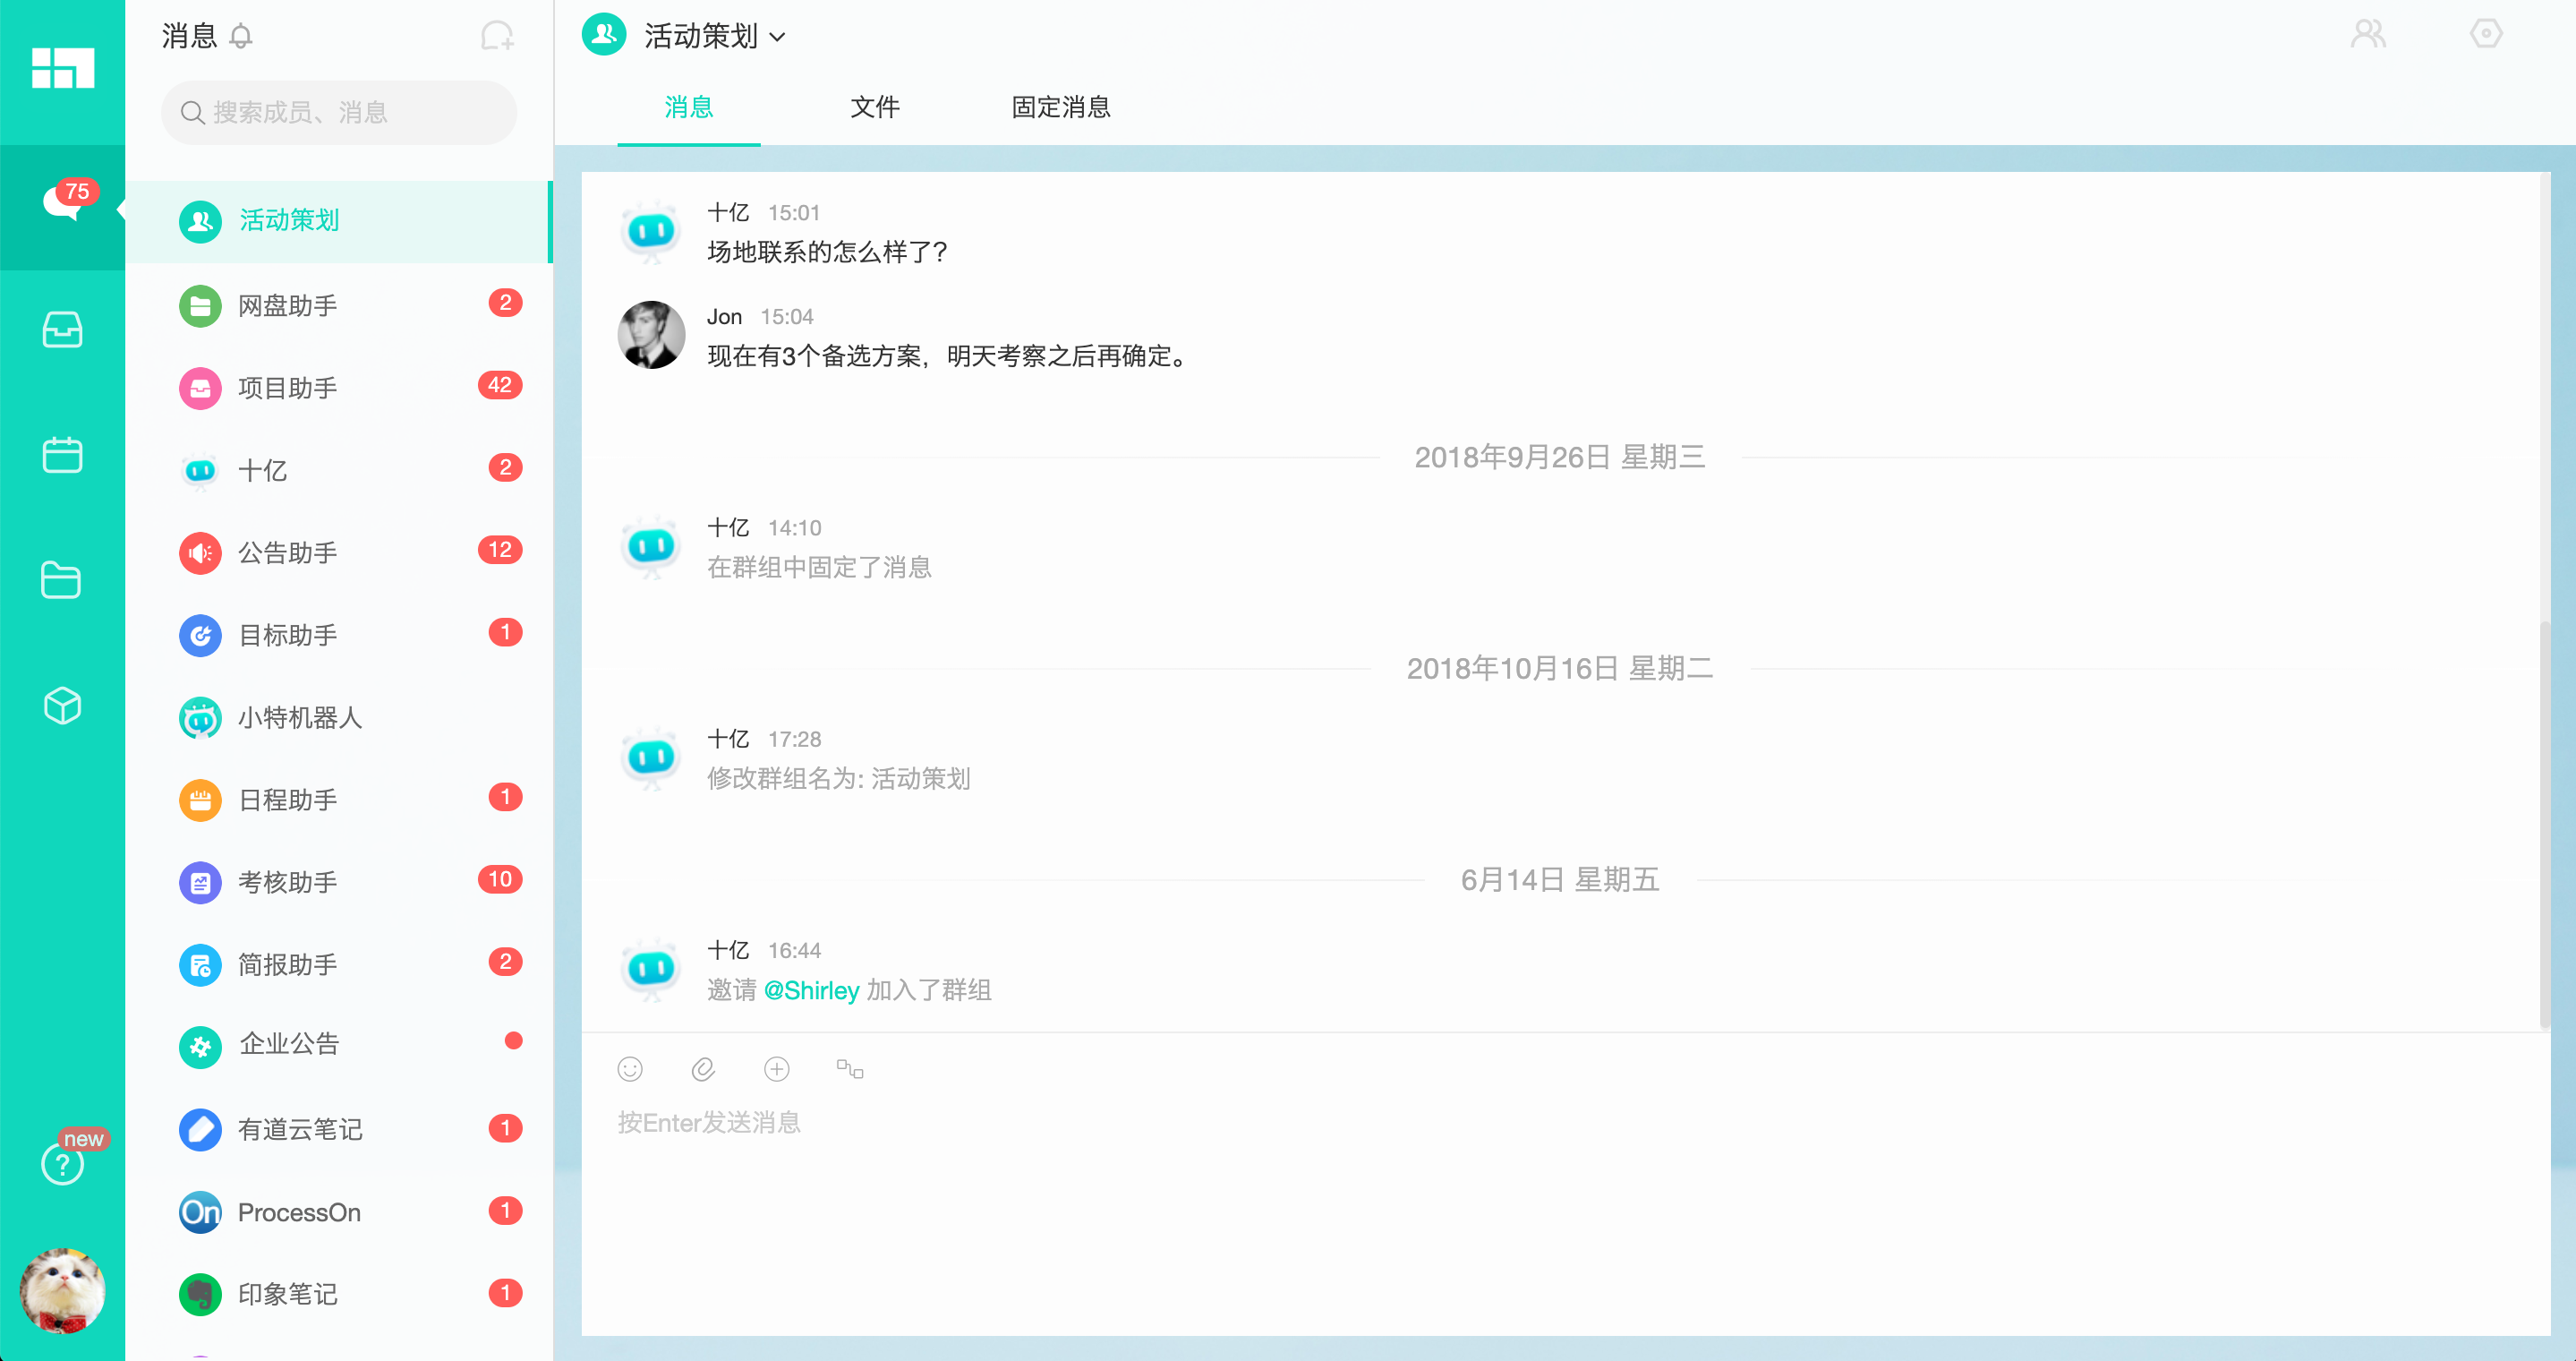Image resolution: width=2576 pixels, height=1361 pixels.
Task: Click Jon's avatar photo in chat
Action: click(x=651, y=335)
